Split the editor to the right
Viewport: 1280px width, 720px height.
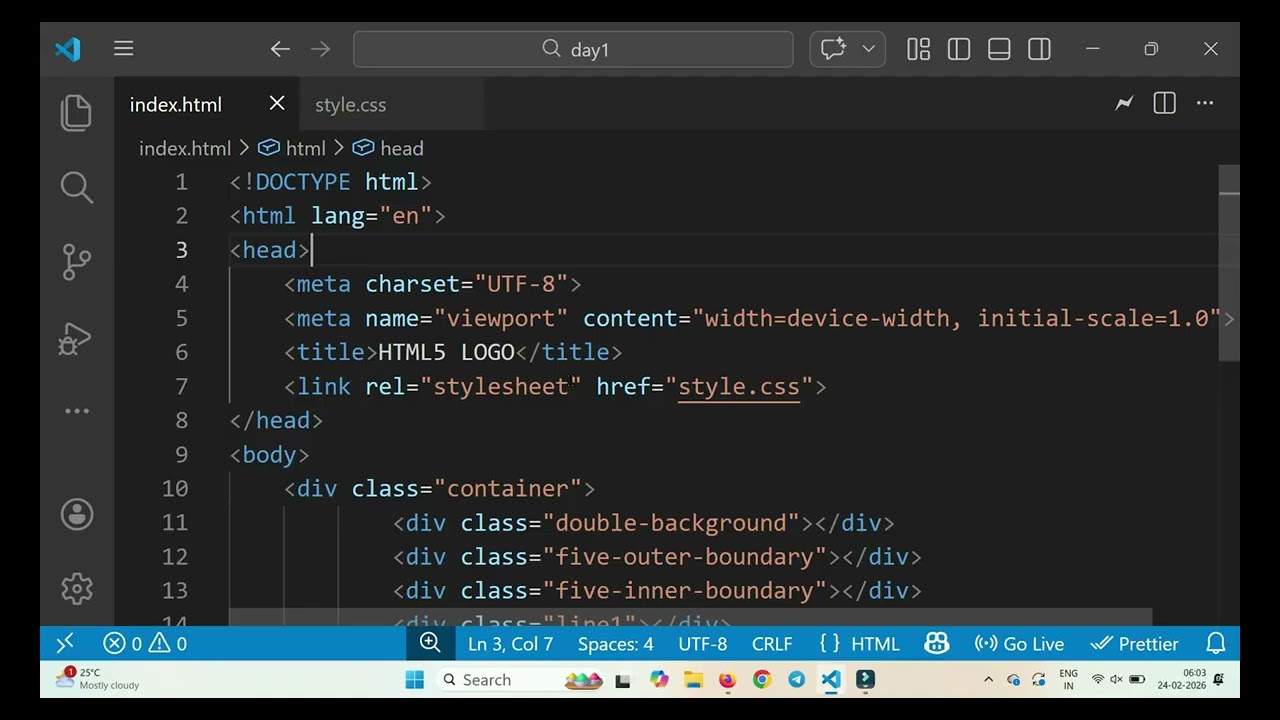pos(1164,103)
